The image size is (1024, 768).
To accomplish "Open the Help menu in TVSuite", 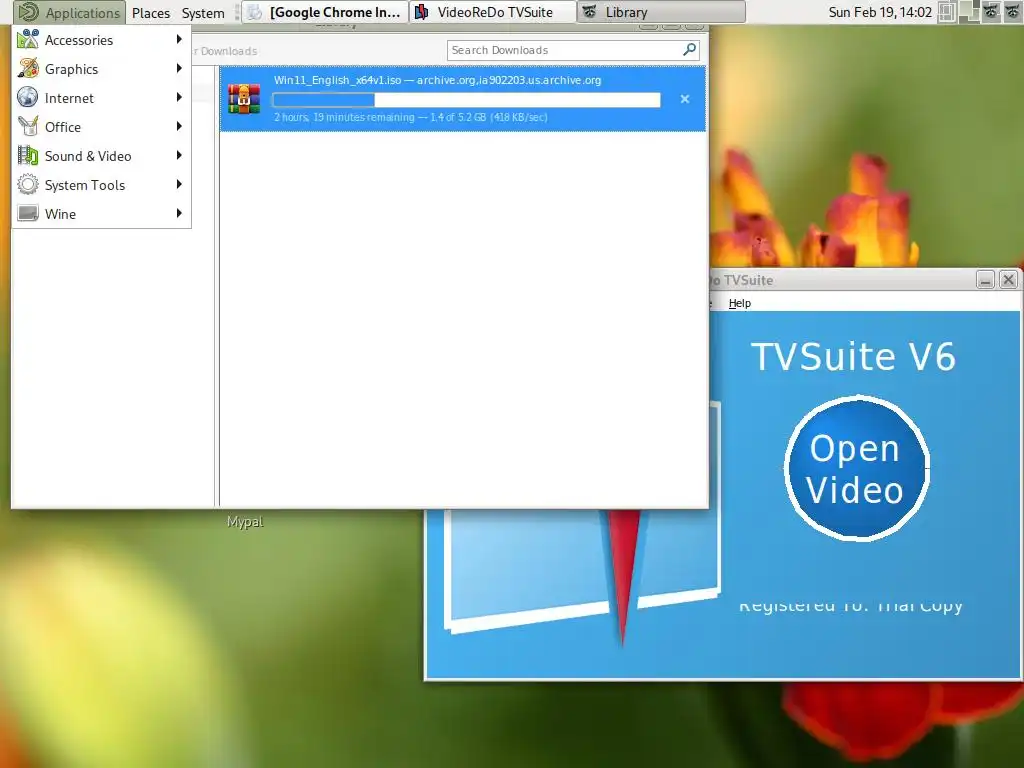I will tap(739, 303).
